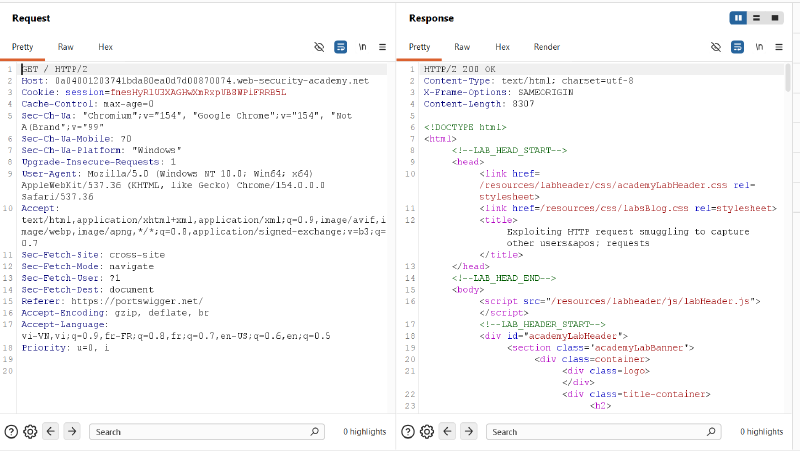Viewport: 800px width, 451px height.
Task: Click magnifier icon in Request search
Action: [314, 432]
